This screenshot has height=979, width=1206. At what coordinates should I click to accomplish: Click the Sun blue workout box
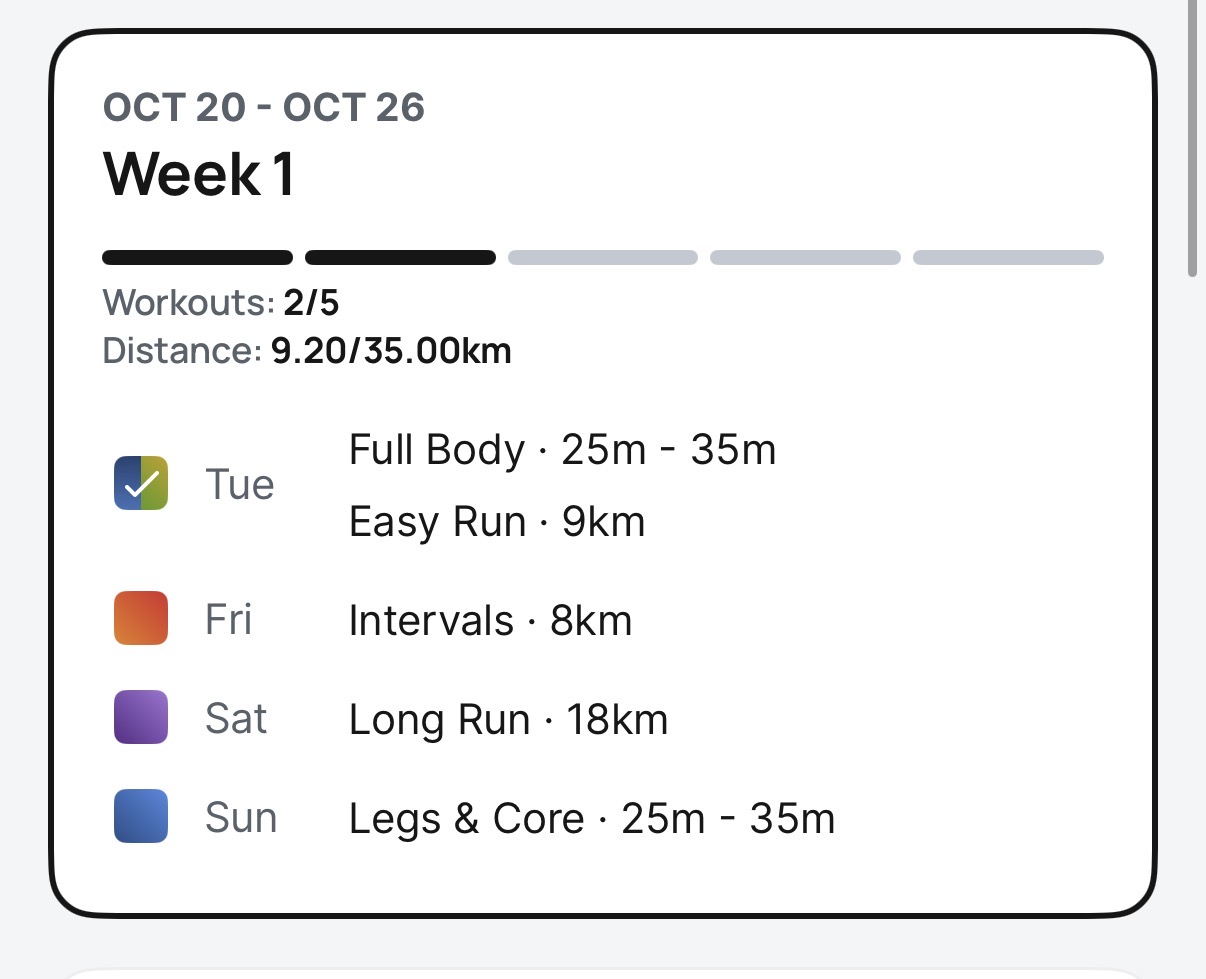tap(141, 816)
